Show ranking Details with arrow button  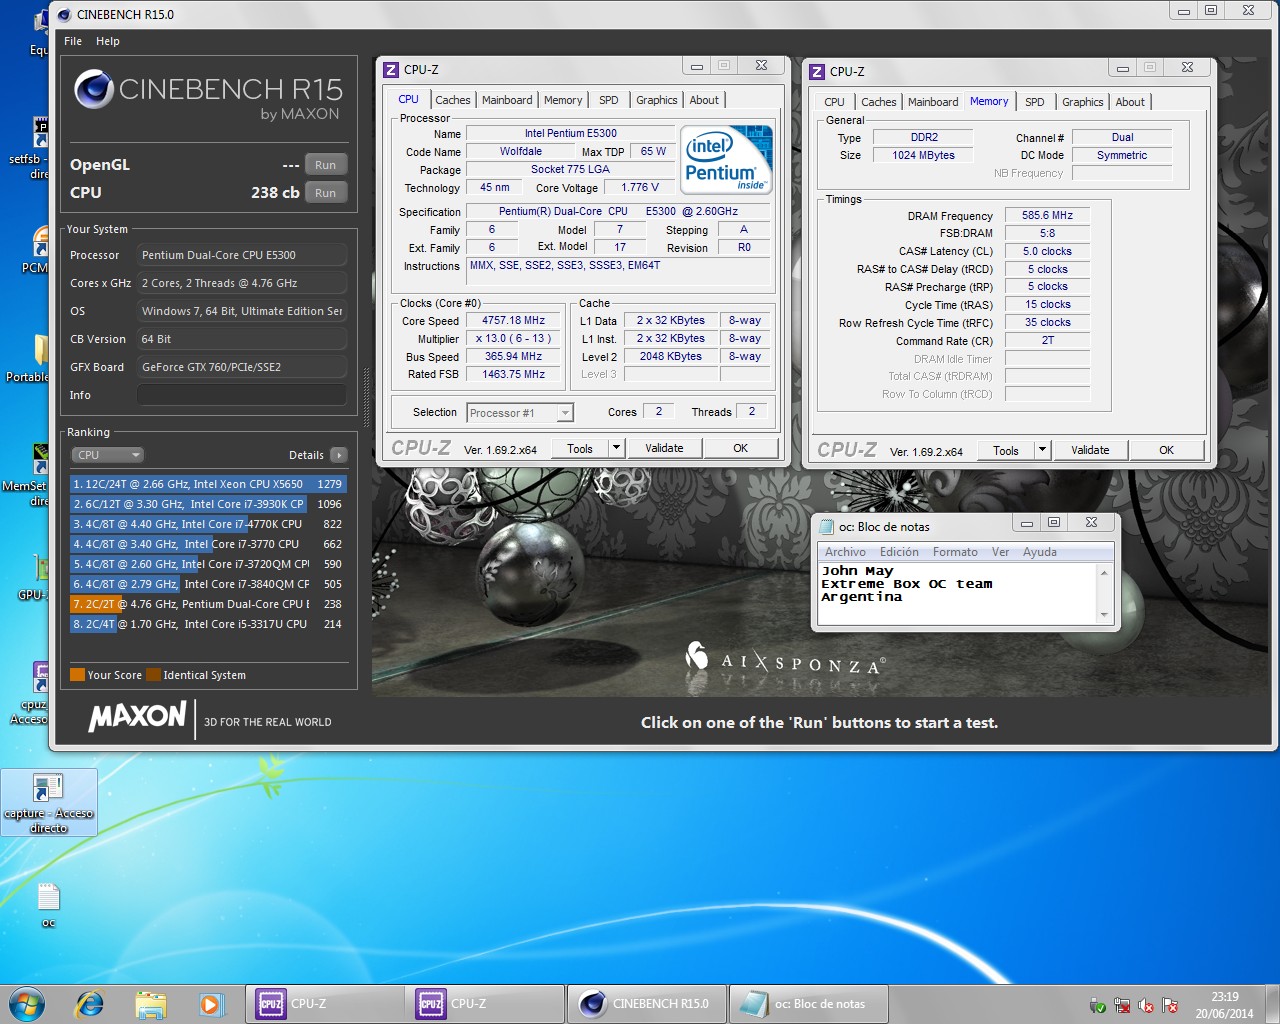click(339, 455)
